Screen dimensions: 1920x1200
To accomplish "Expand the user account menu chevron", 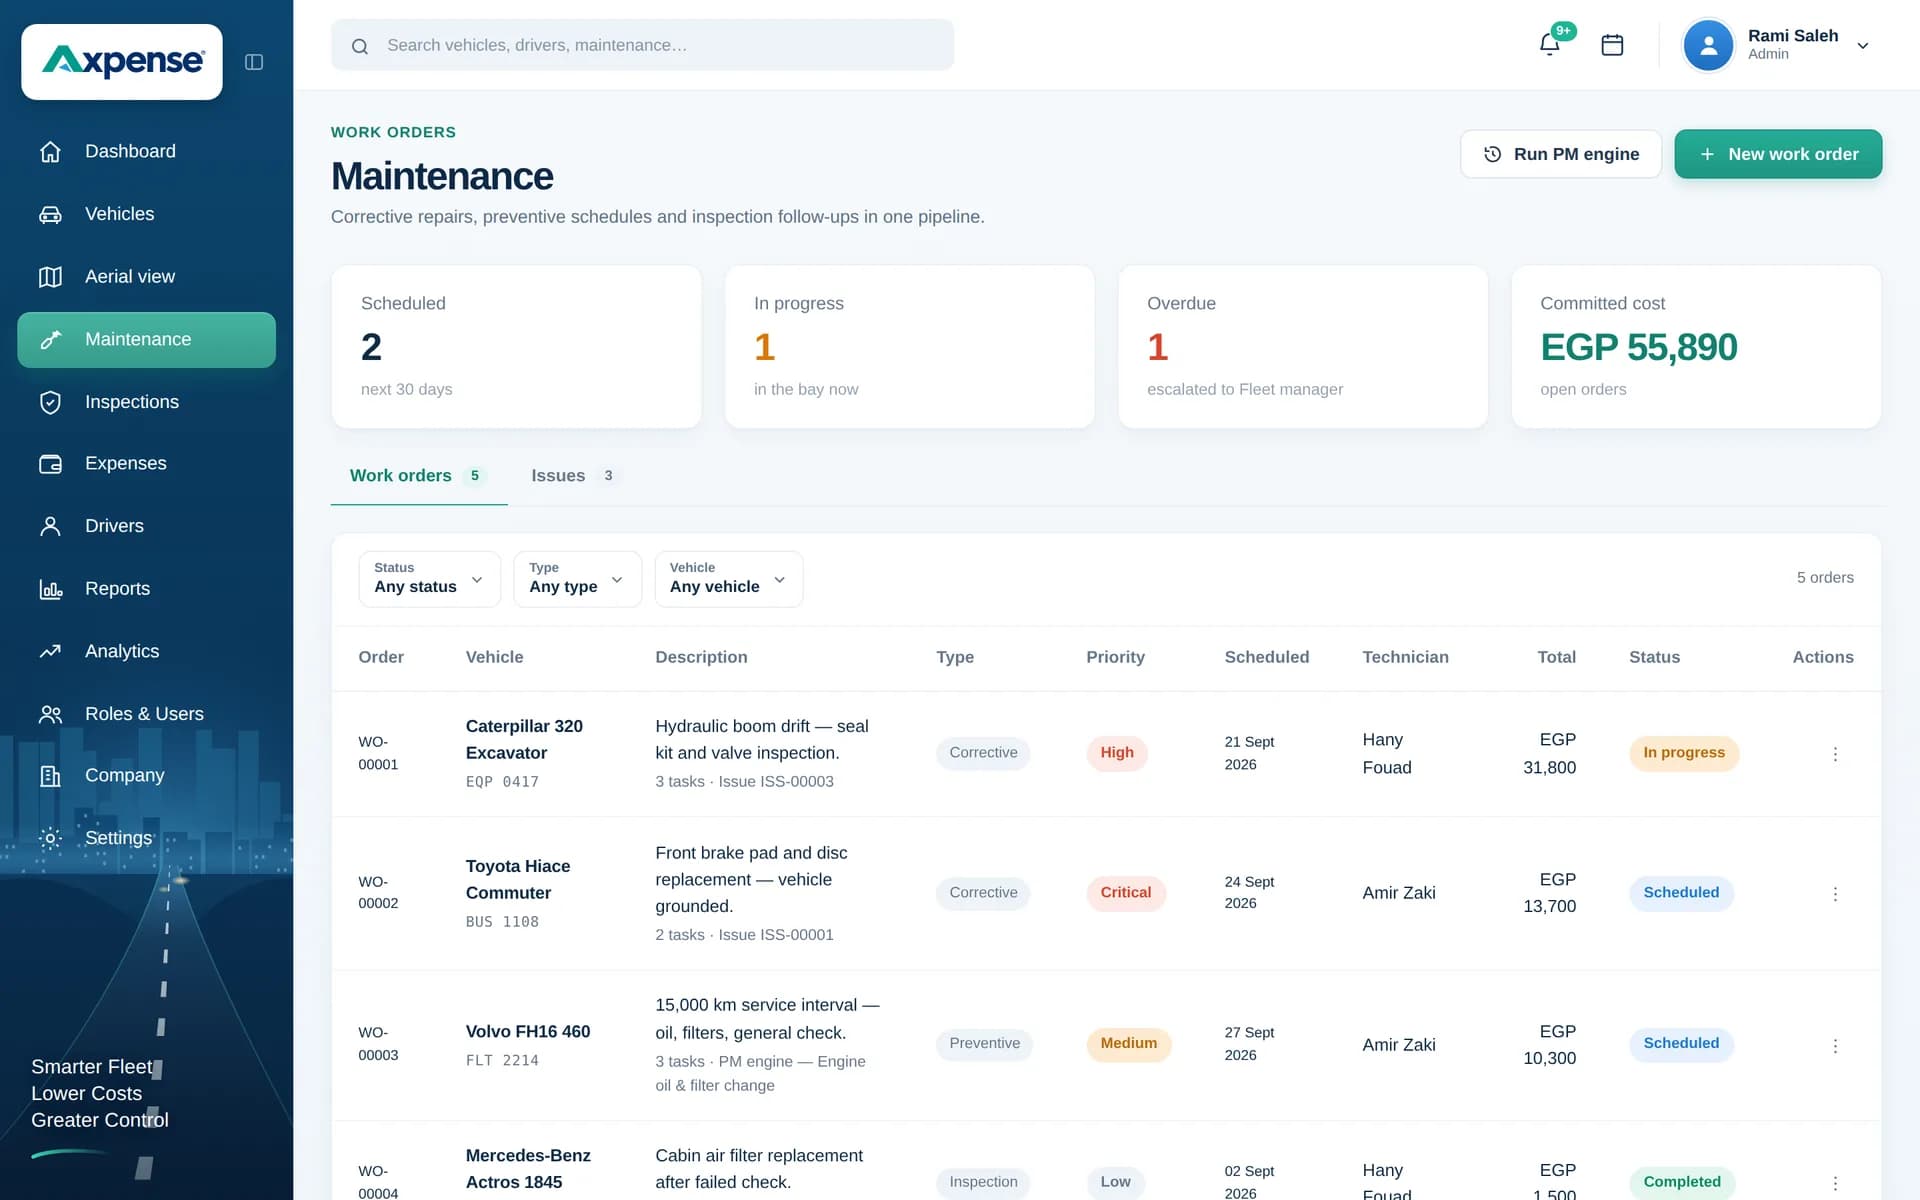I will (1863, 46).
